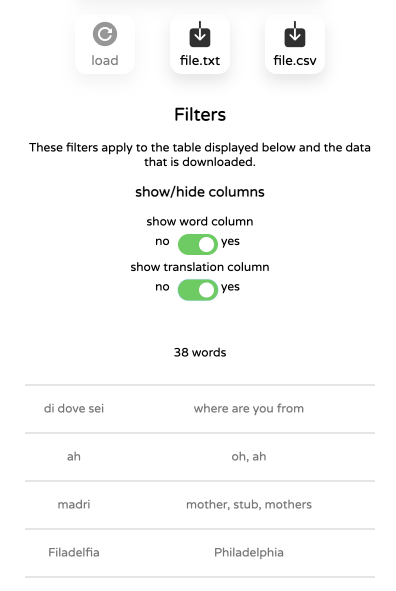Toggle the show word column switch
Screen dimensions: 396x591
pyautogui.click(x=198, y=244)
